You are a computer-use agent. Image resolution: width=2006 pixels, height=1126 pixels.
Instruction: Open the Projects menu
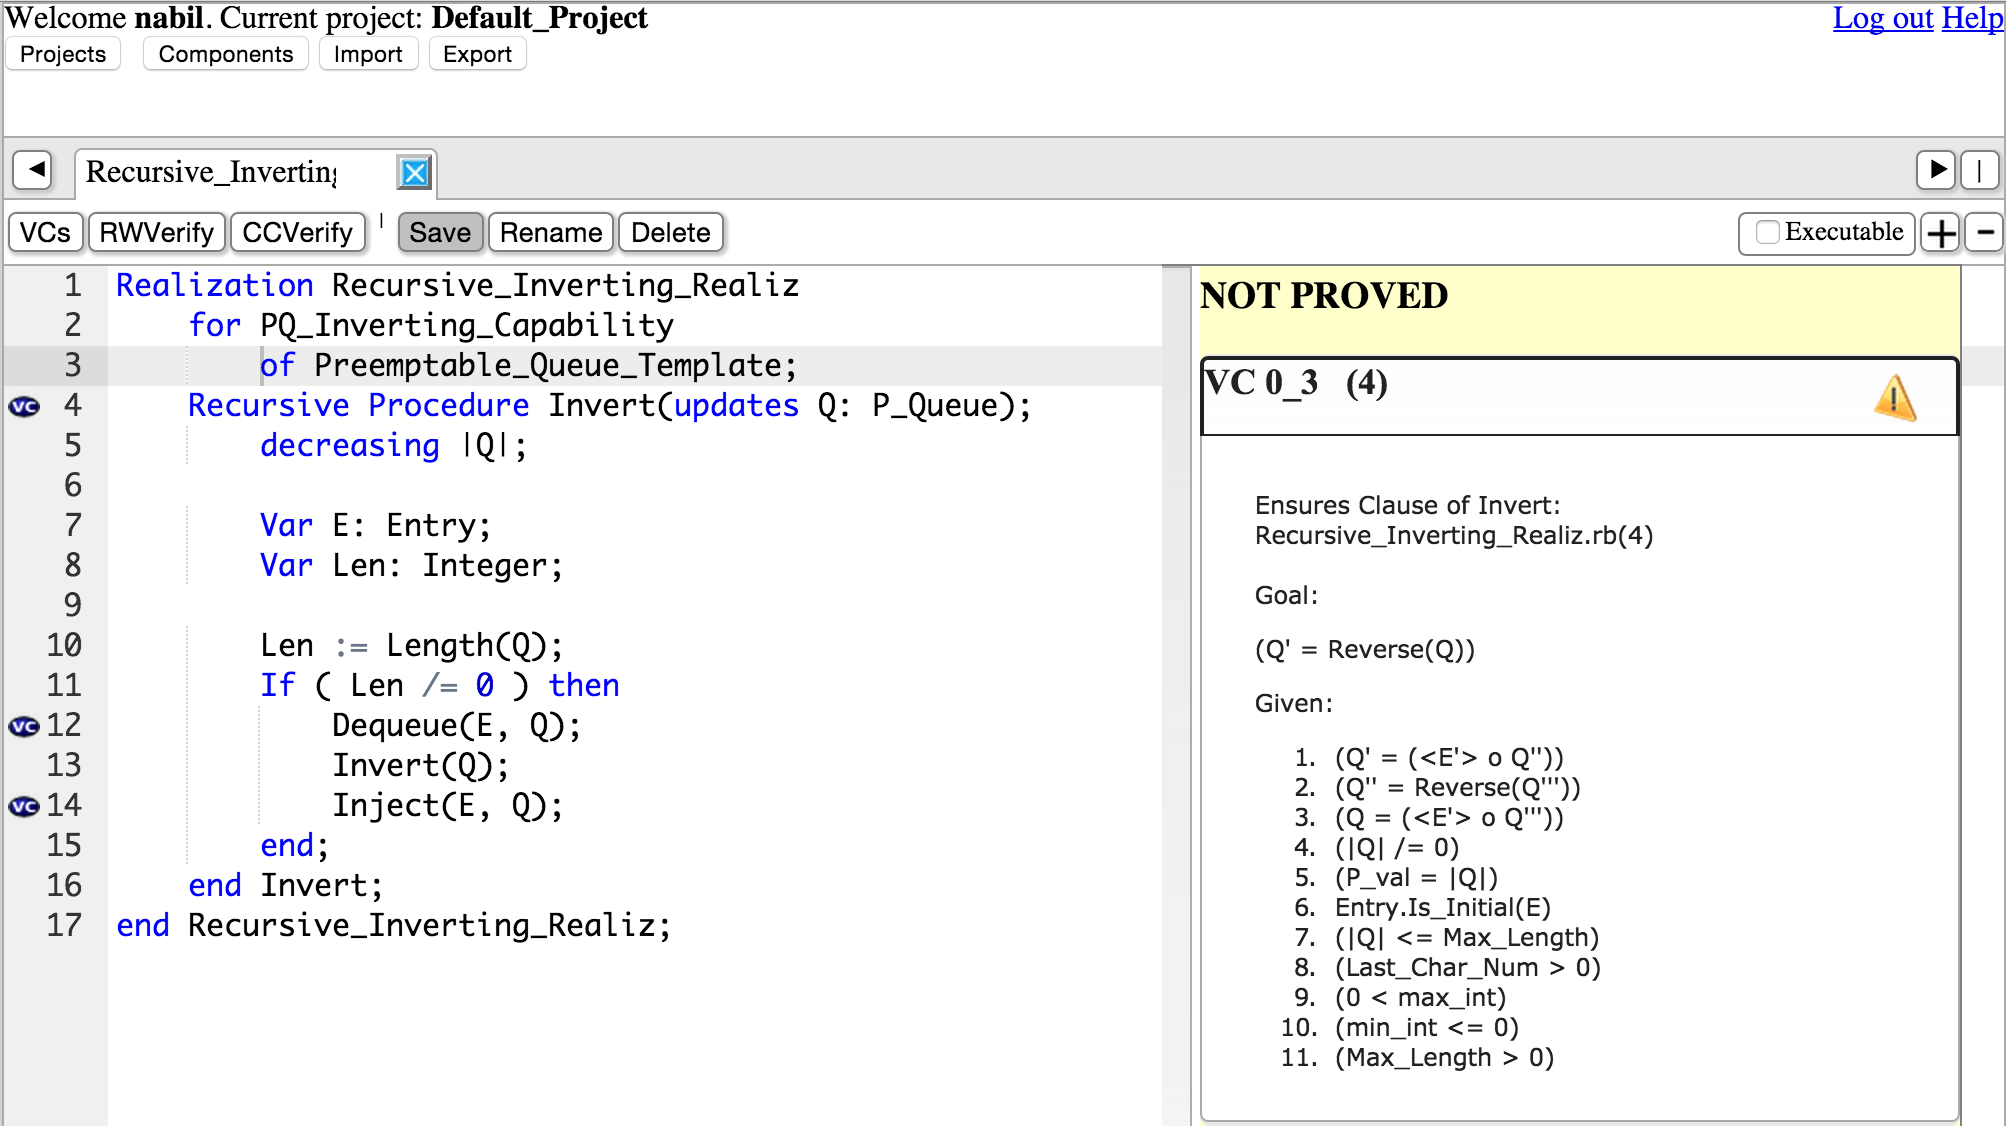pos(63,54)
